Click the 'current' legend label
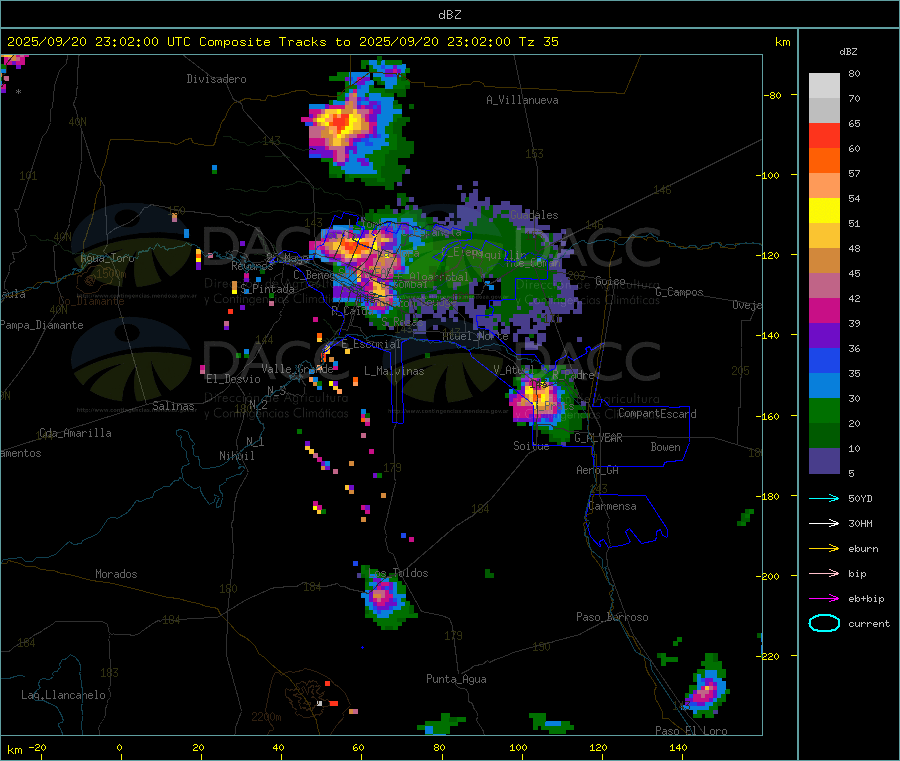900x761 pixels. (x=869, y=624)
